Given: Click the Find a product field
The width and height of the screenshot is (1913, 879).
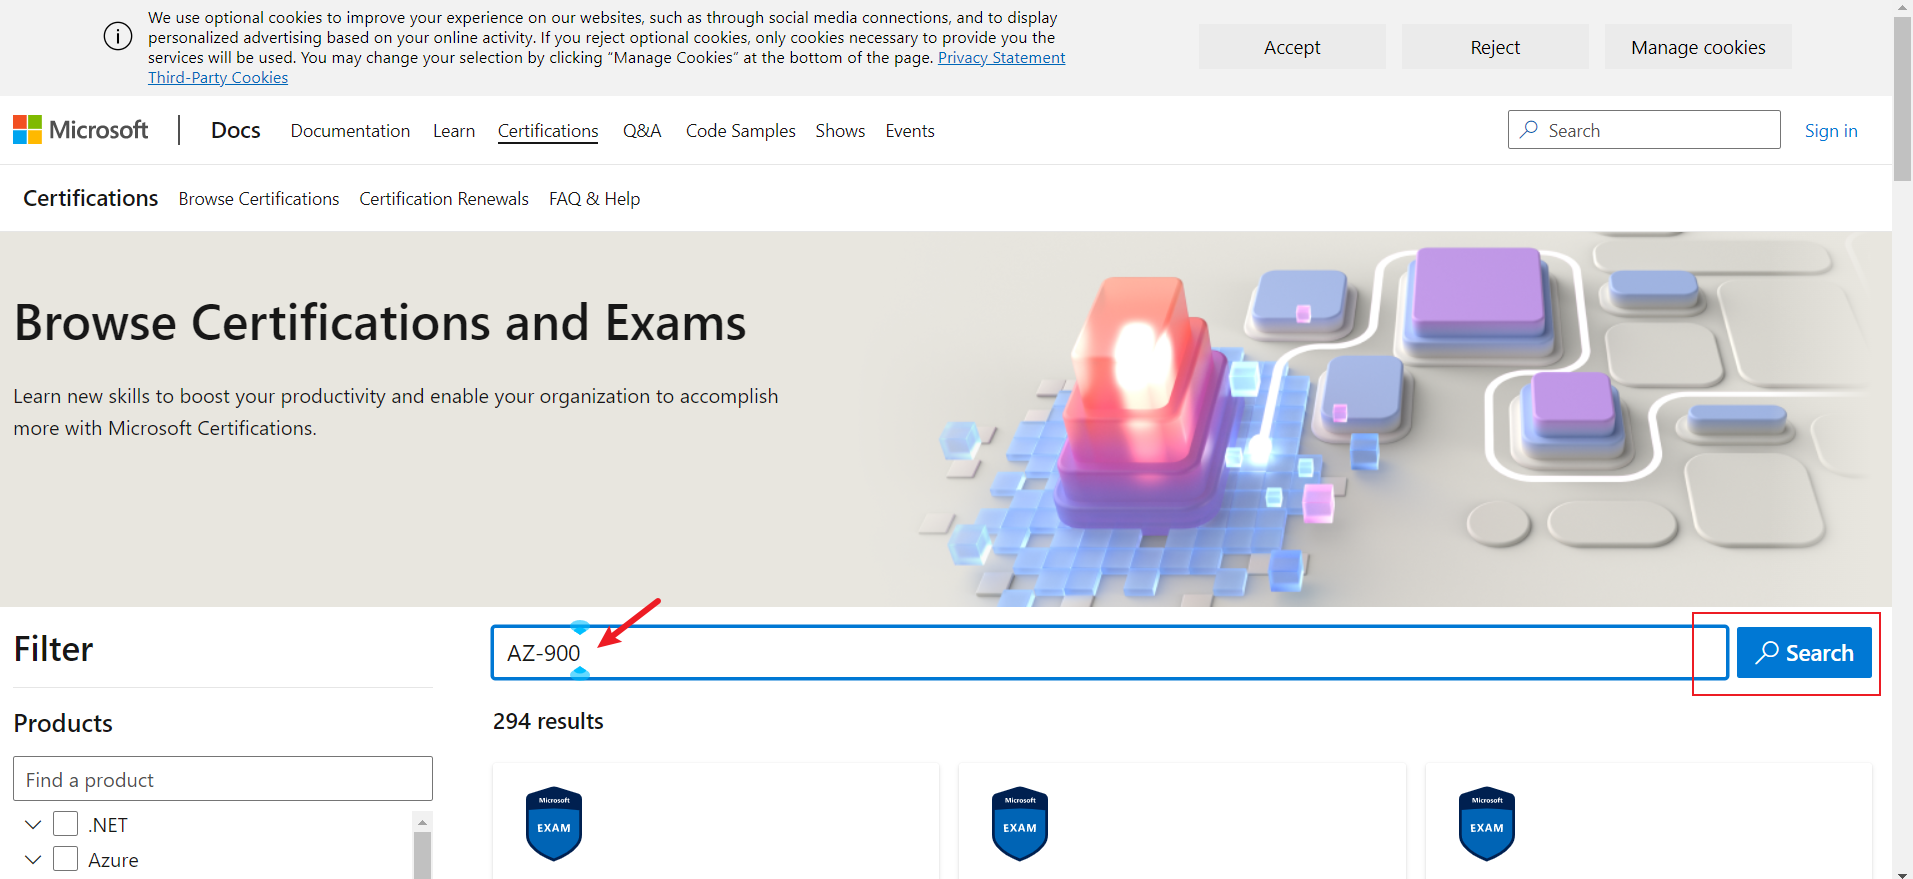Looking at the screenshot, I should tap(223, 779).
